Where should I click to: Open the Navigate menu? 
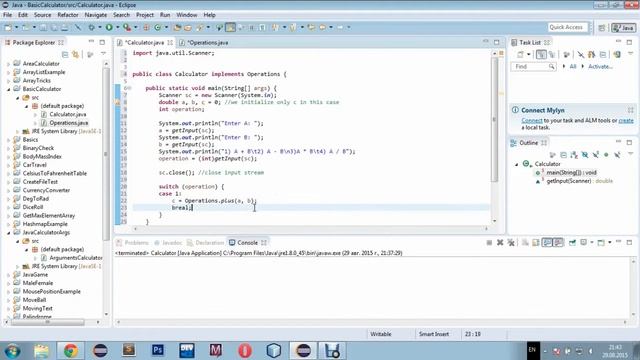(96, 15)
